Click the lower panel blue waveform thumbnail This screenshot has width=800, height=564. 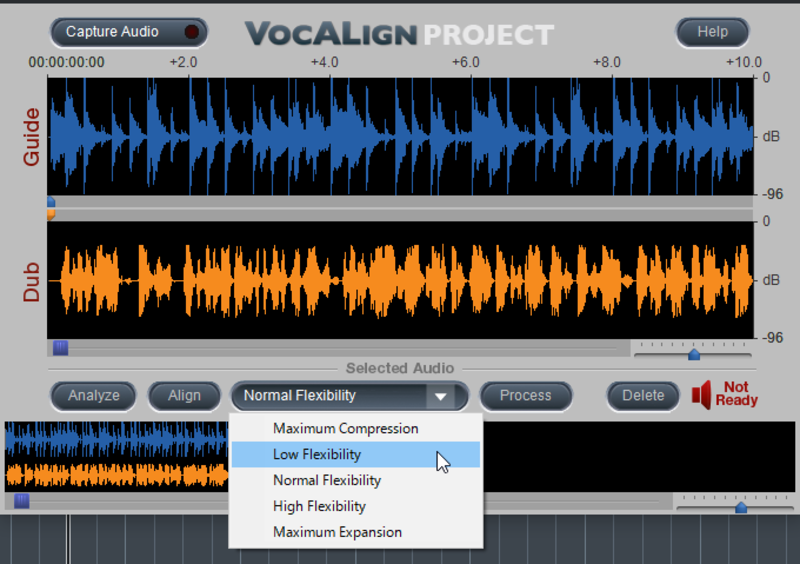pyautogui.click(x=116, y=439)
